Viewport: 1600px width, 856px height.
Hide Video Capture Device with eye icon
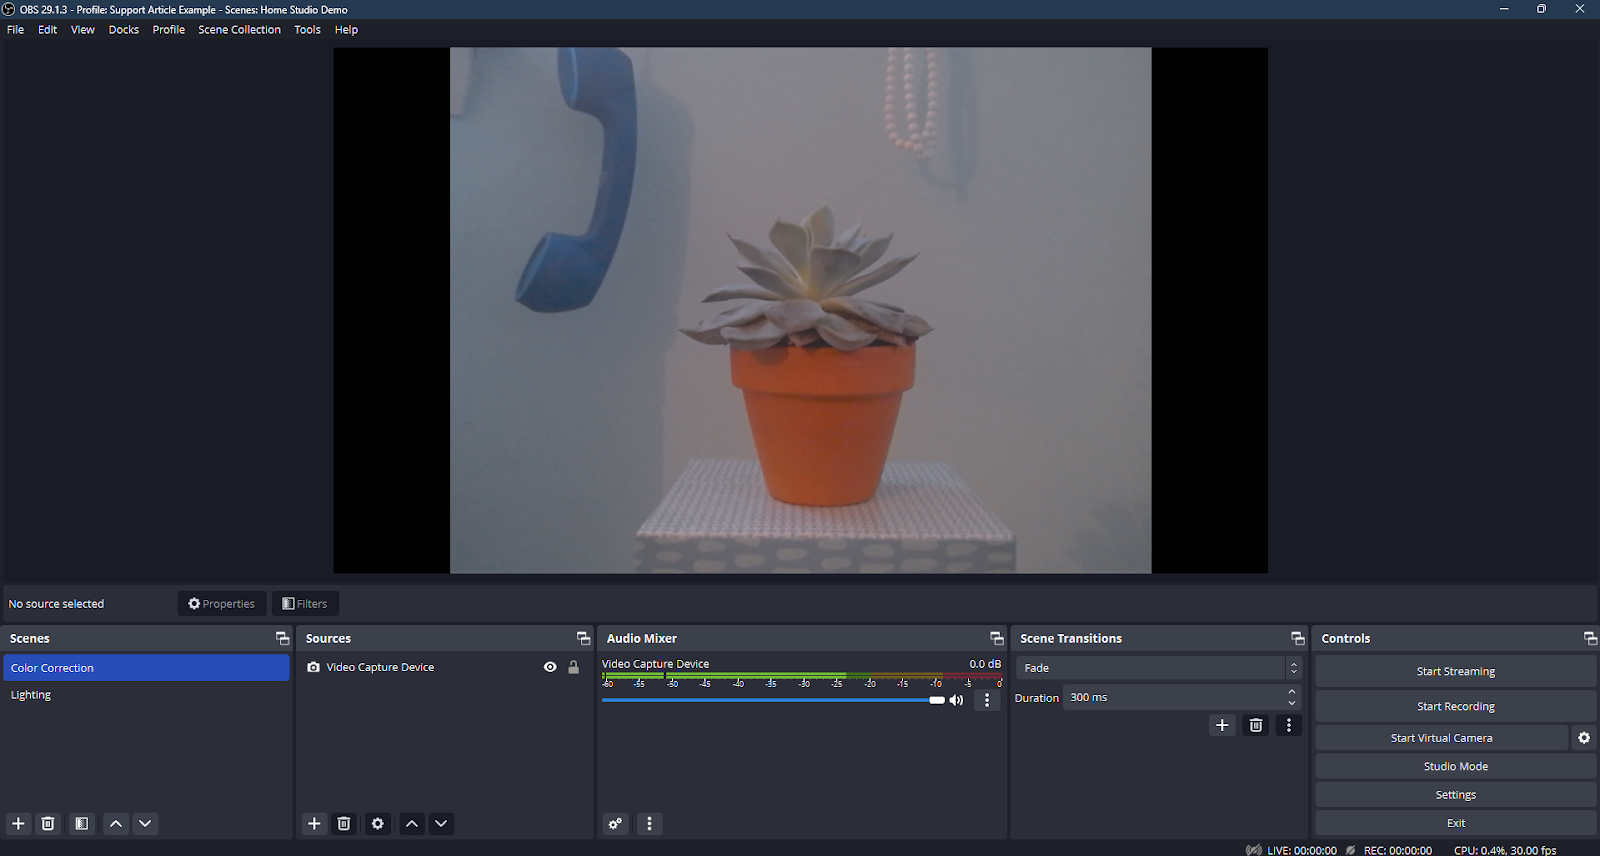[x=550, y=667]
